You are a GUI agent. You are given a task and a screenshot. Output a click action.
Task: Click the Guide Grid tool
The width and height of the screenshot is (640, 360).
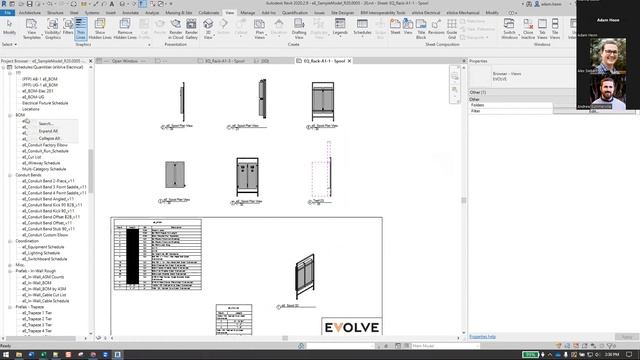pyautogui.click(x=452, y=29)
